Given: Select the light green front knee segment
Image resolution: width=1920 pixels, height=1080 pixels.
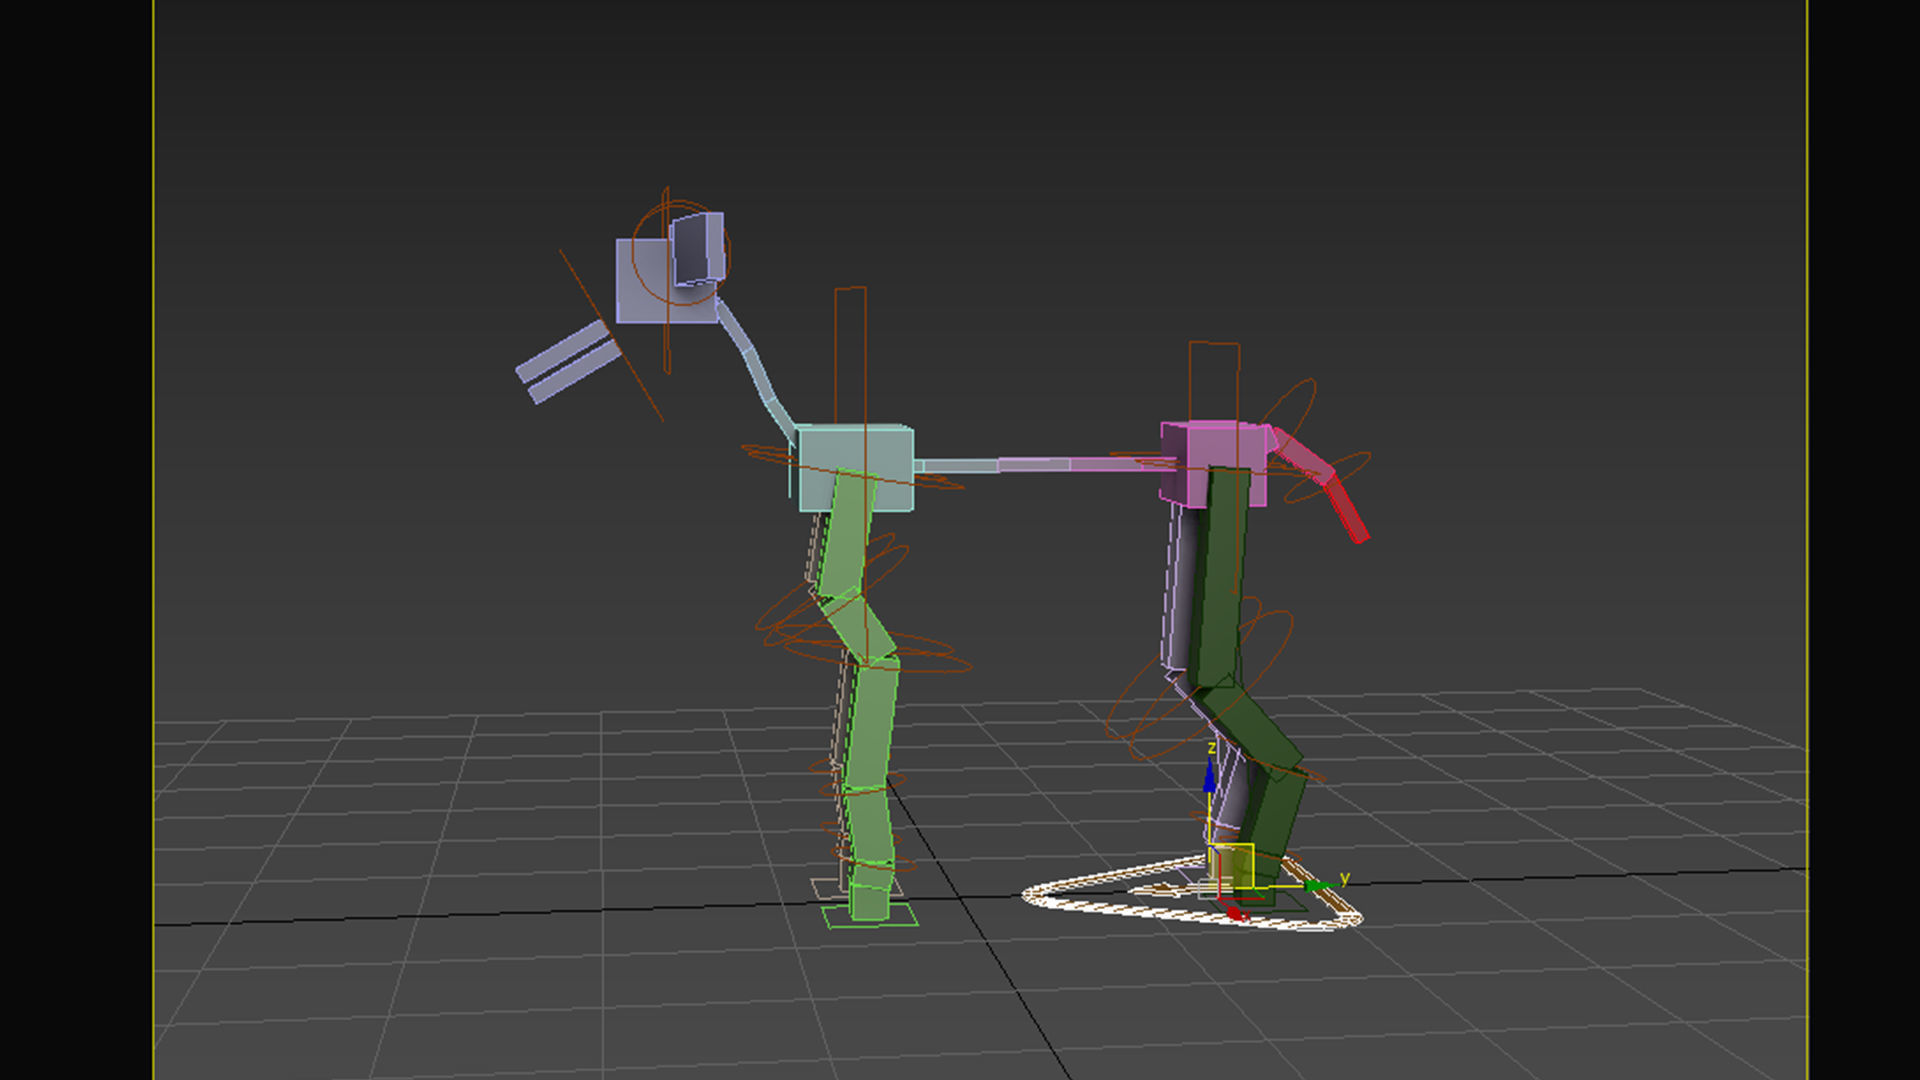Looking at the screenshot, I should click(858, 630).
